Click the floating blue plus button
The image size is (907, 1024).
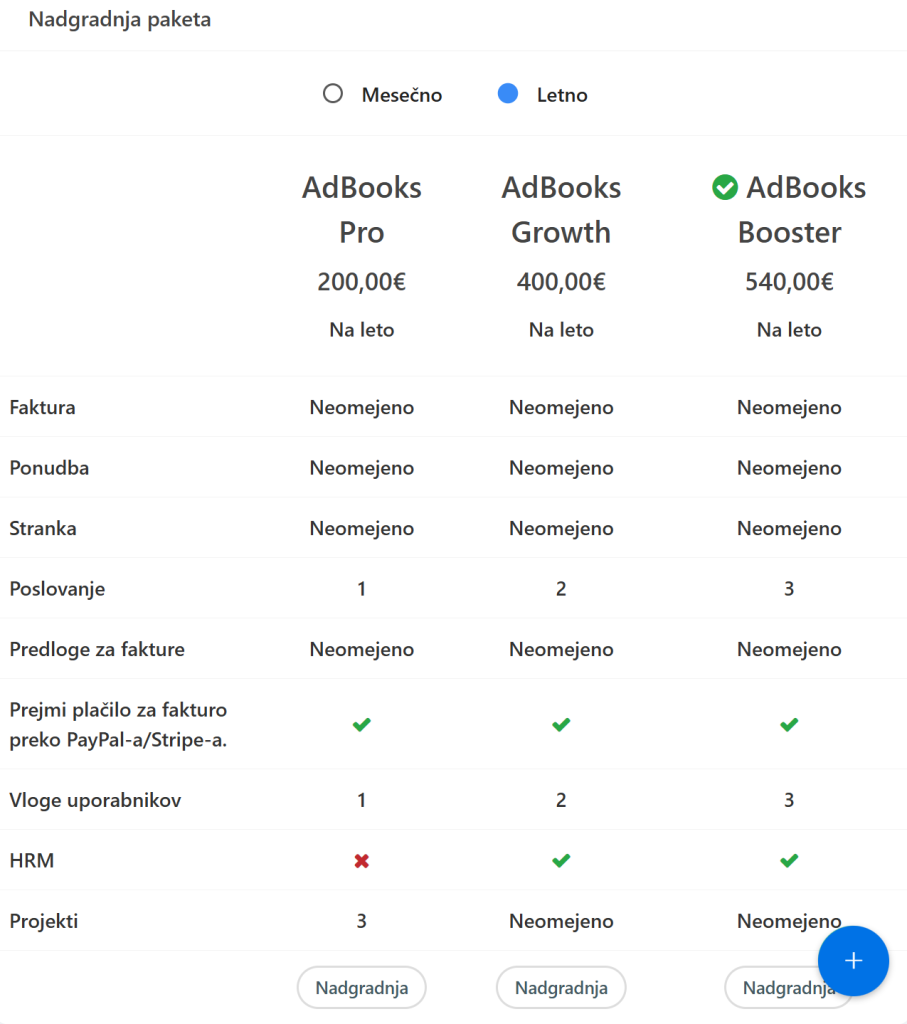pos(853,961)
